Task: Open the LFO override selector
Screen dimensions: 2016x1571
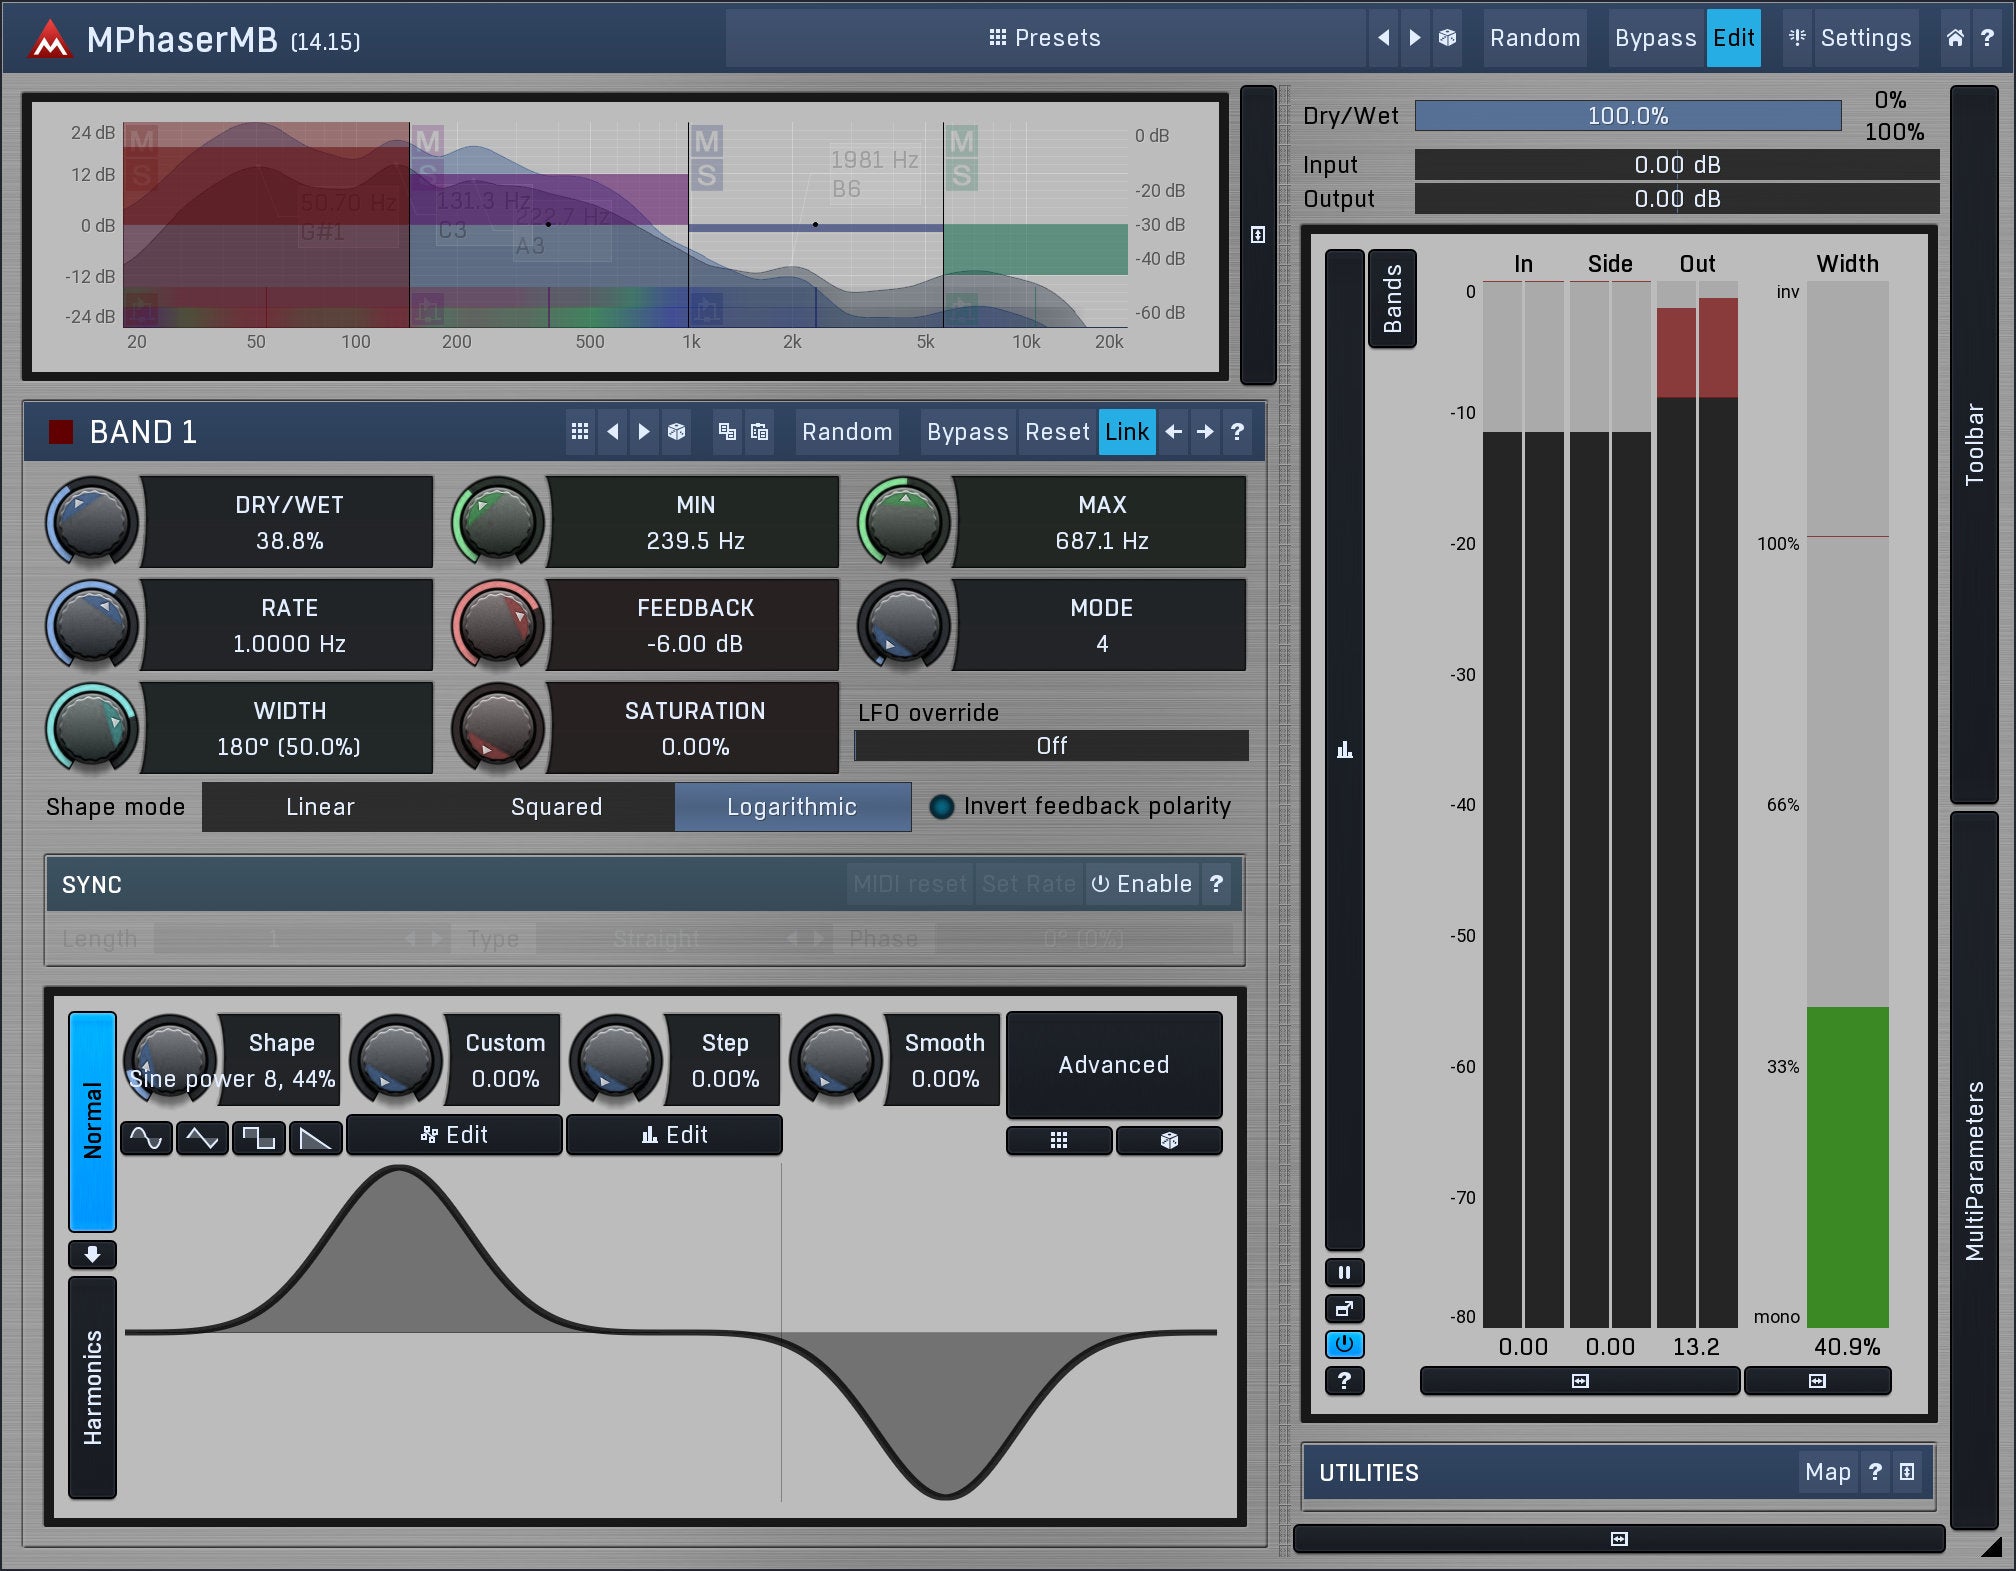Action: [x=1050, y=746]
